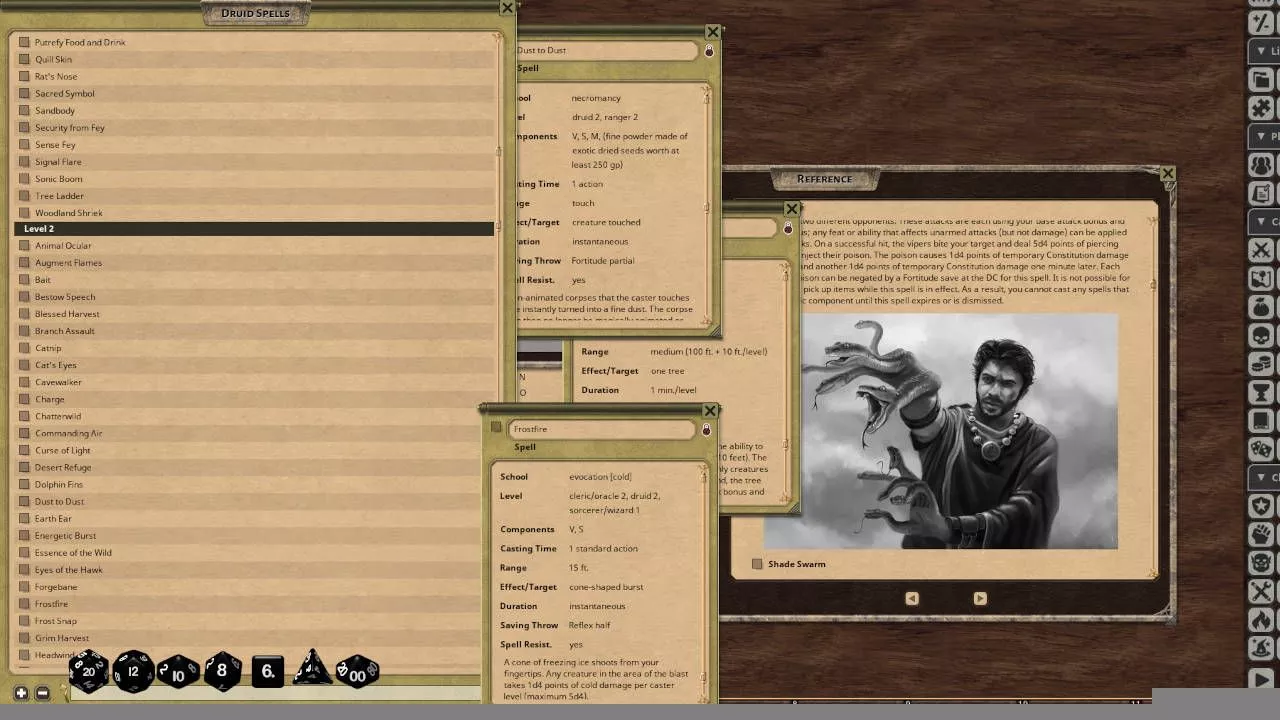Image resolution: width=1280 pixels, height=720 pixels.
Task: Toggle the lock on the middle spell window
Action: (x=787, y=228)
